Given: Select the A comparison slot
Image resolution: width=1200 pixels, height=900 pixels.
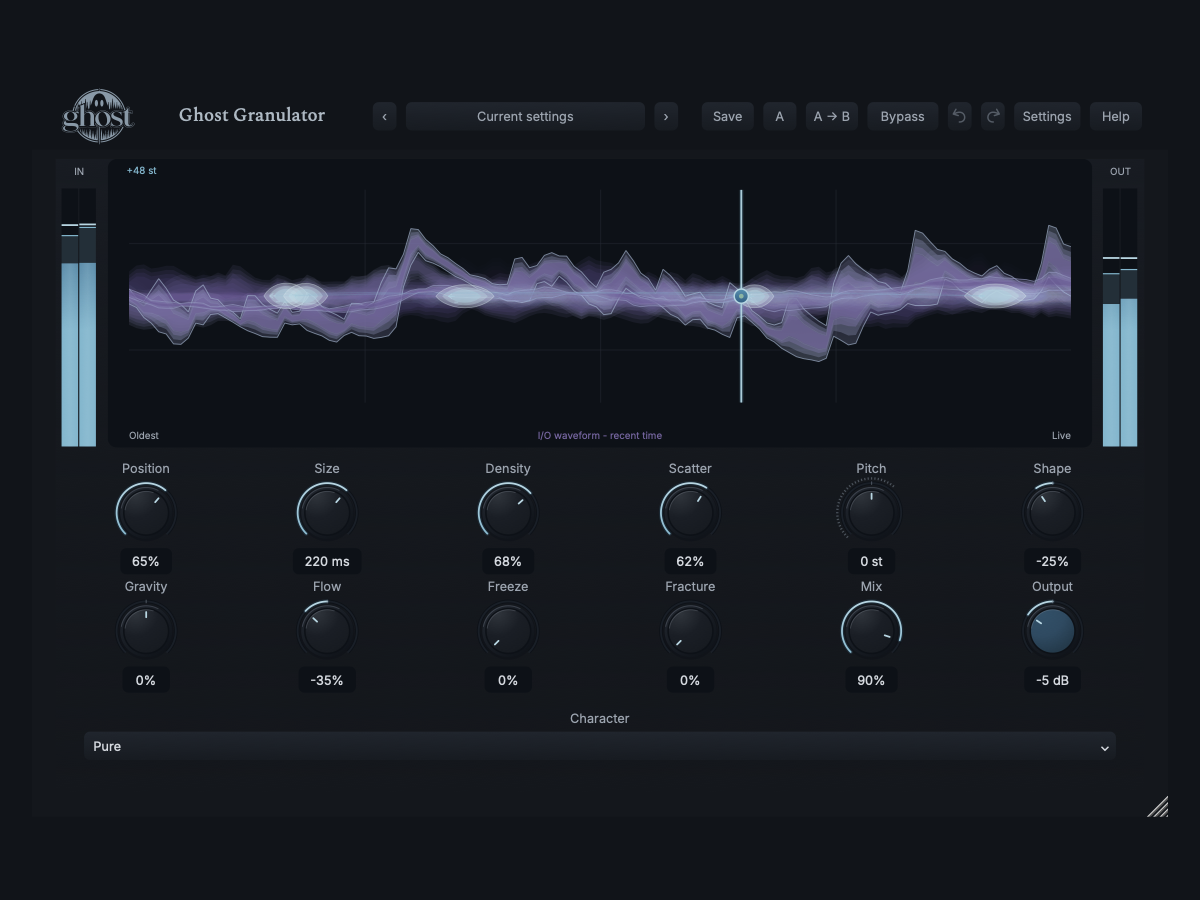Looking at the screenshot, I should tap(780, 116).
